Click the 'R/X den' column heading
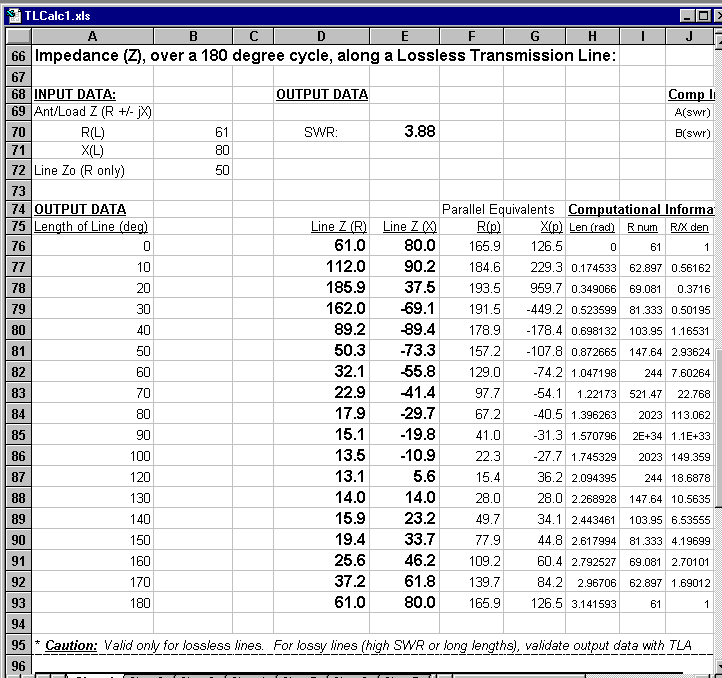722x678 pixels. (x=689, y=227)
